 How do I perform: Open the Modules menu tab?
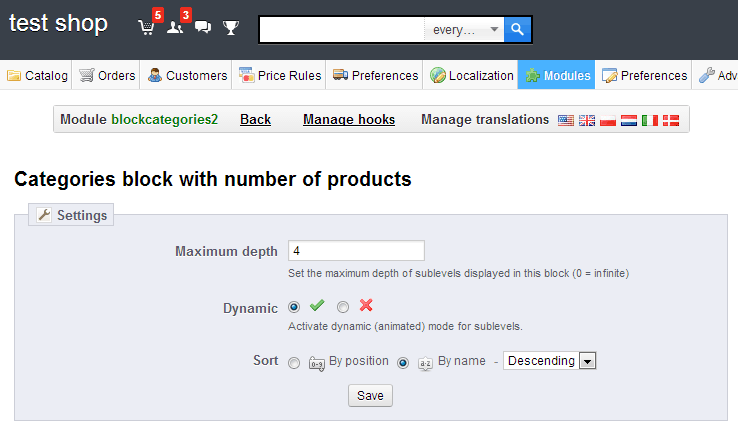click(557, 75)
